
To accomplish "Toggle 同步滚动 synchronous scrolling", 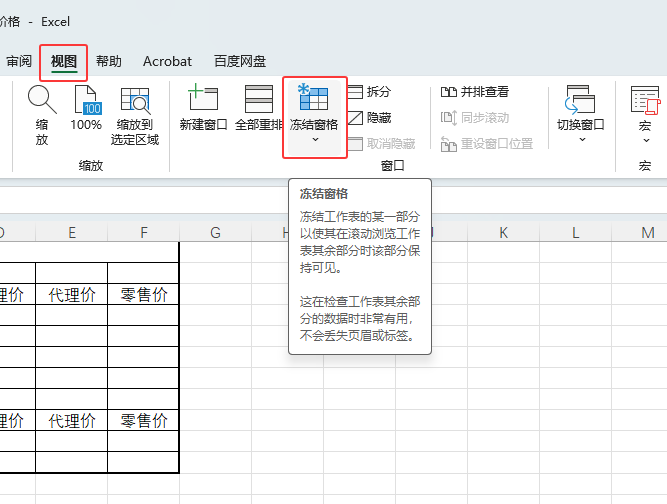I will point(475,117).
